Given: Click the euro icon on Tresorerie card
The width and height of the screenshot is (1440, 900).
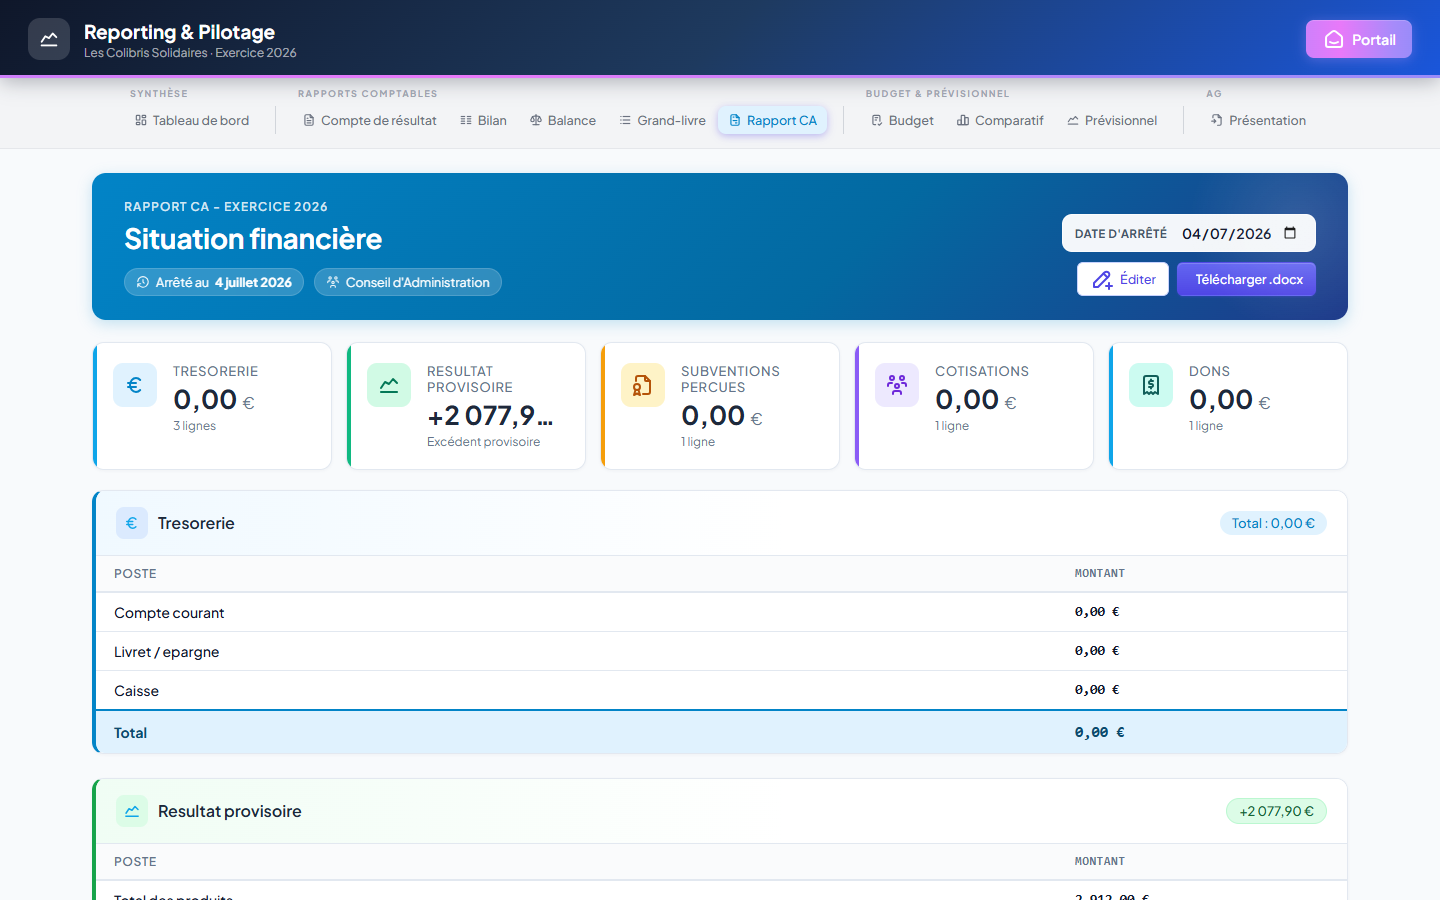Looking at the screenshot, I should [x=135, y=385].
